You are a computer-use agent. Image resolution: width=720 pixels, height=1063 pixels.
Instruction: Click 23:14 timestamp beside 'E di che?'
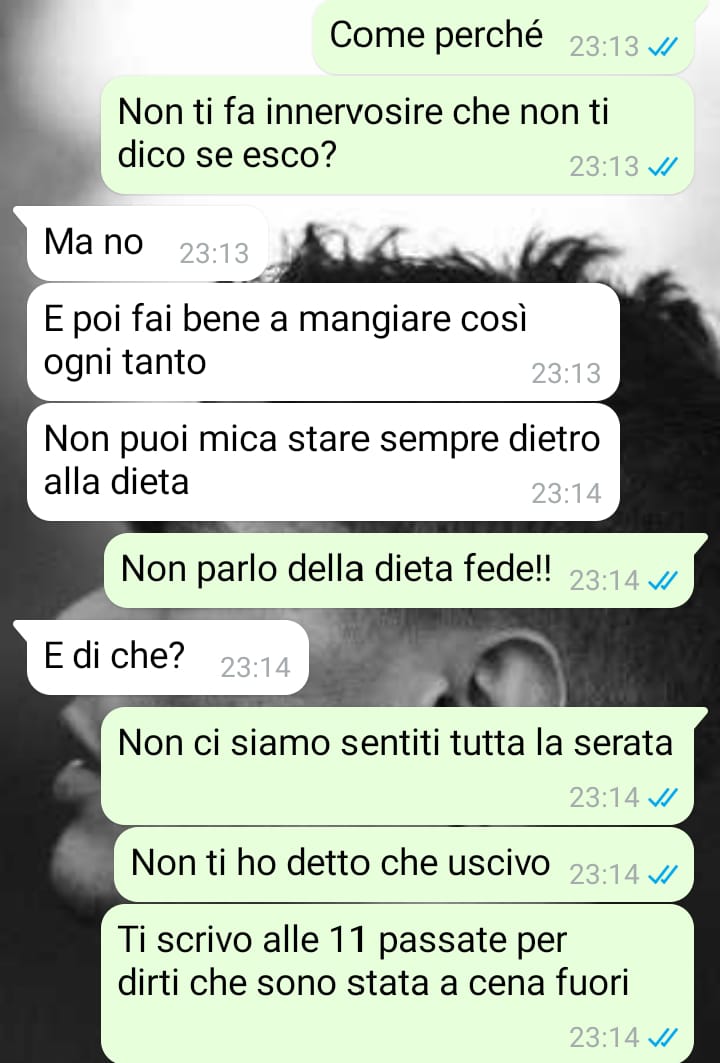coord(255,668)
